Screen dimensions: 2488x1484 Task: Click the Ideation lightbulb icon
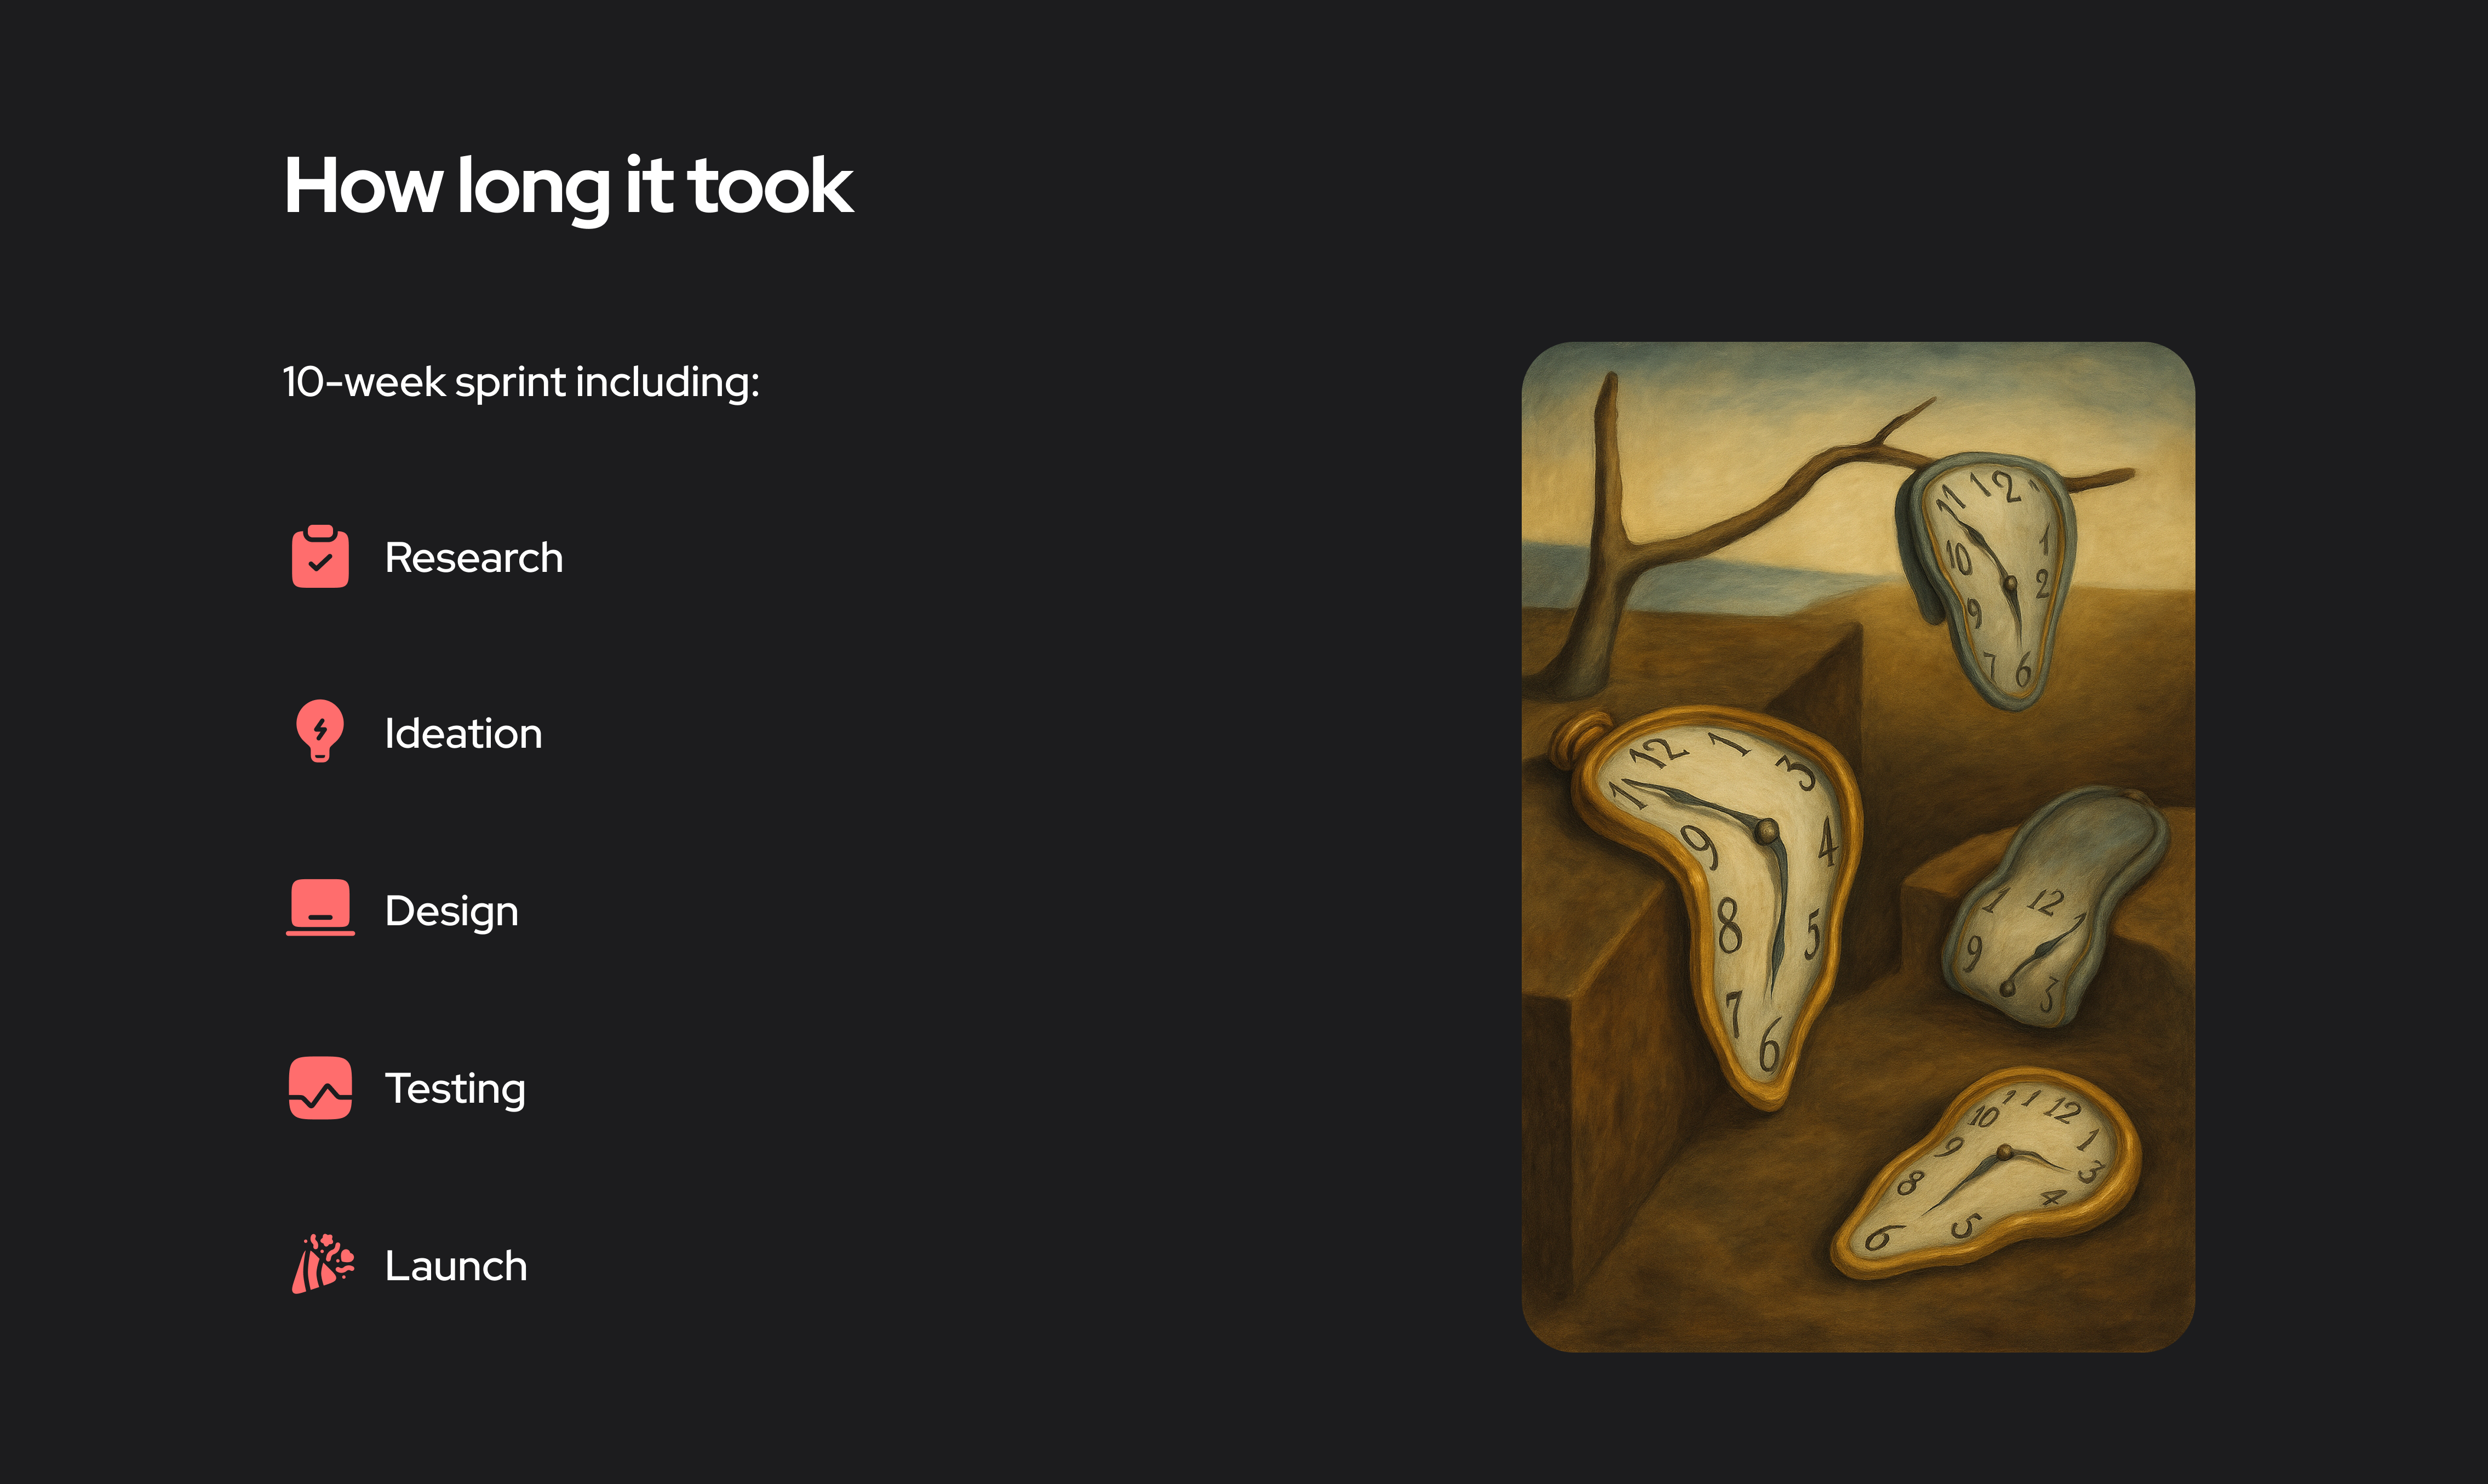click(x=320, y=731)
